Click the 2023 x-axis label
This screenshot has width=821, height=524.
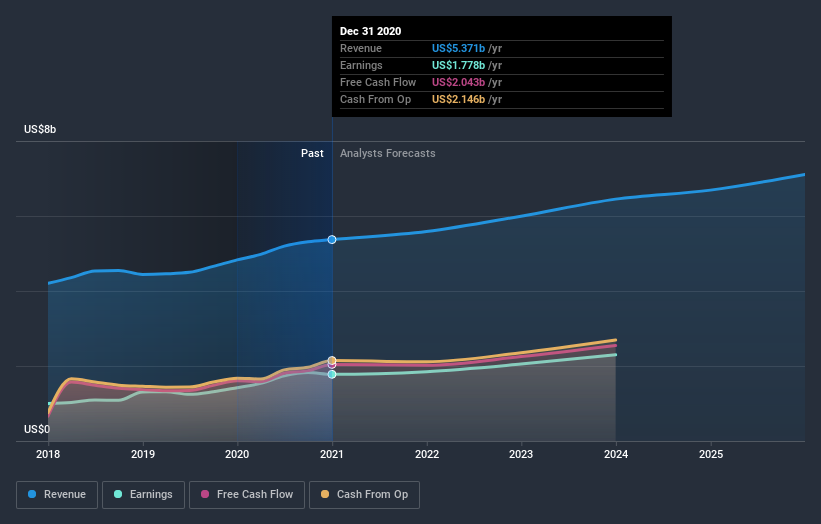[521, 454]
